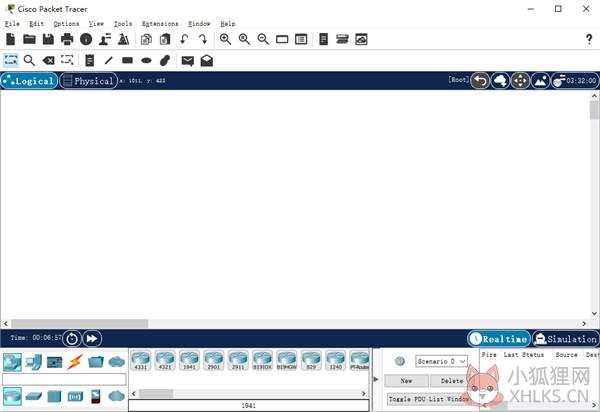Screen dimensions: 600x412
Task: Choose the Place Note tool
Action: 90,60
